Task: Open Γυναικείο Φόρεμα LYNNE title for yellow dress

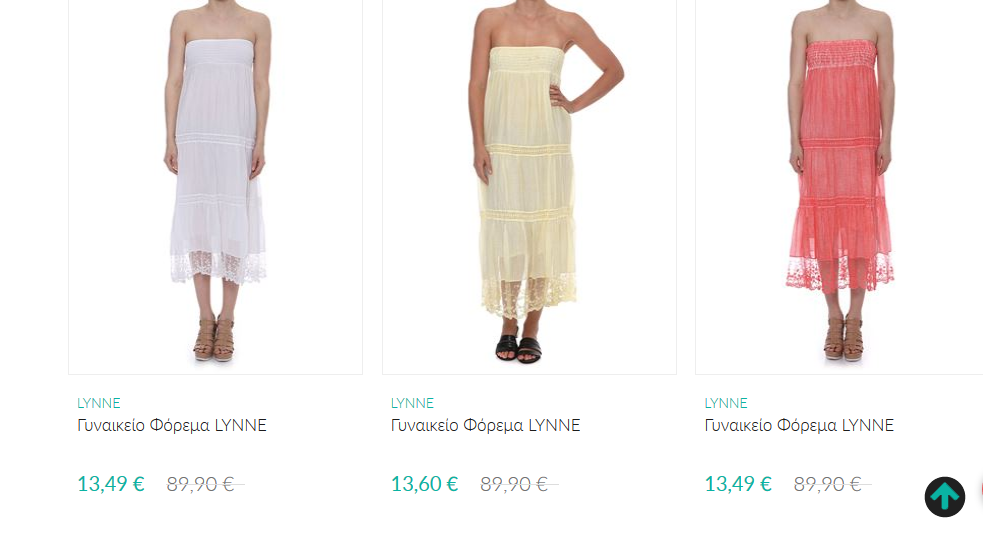Action: (x=485, y=426)
